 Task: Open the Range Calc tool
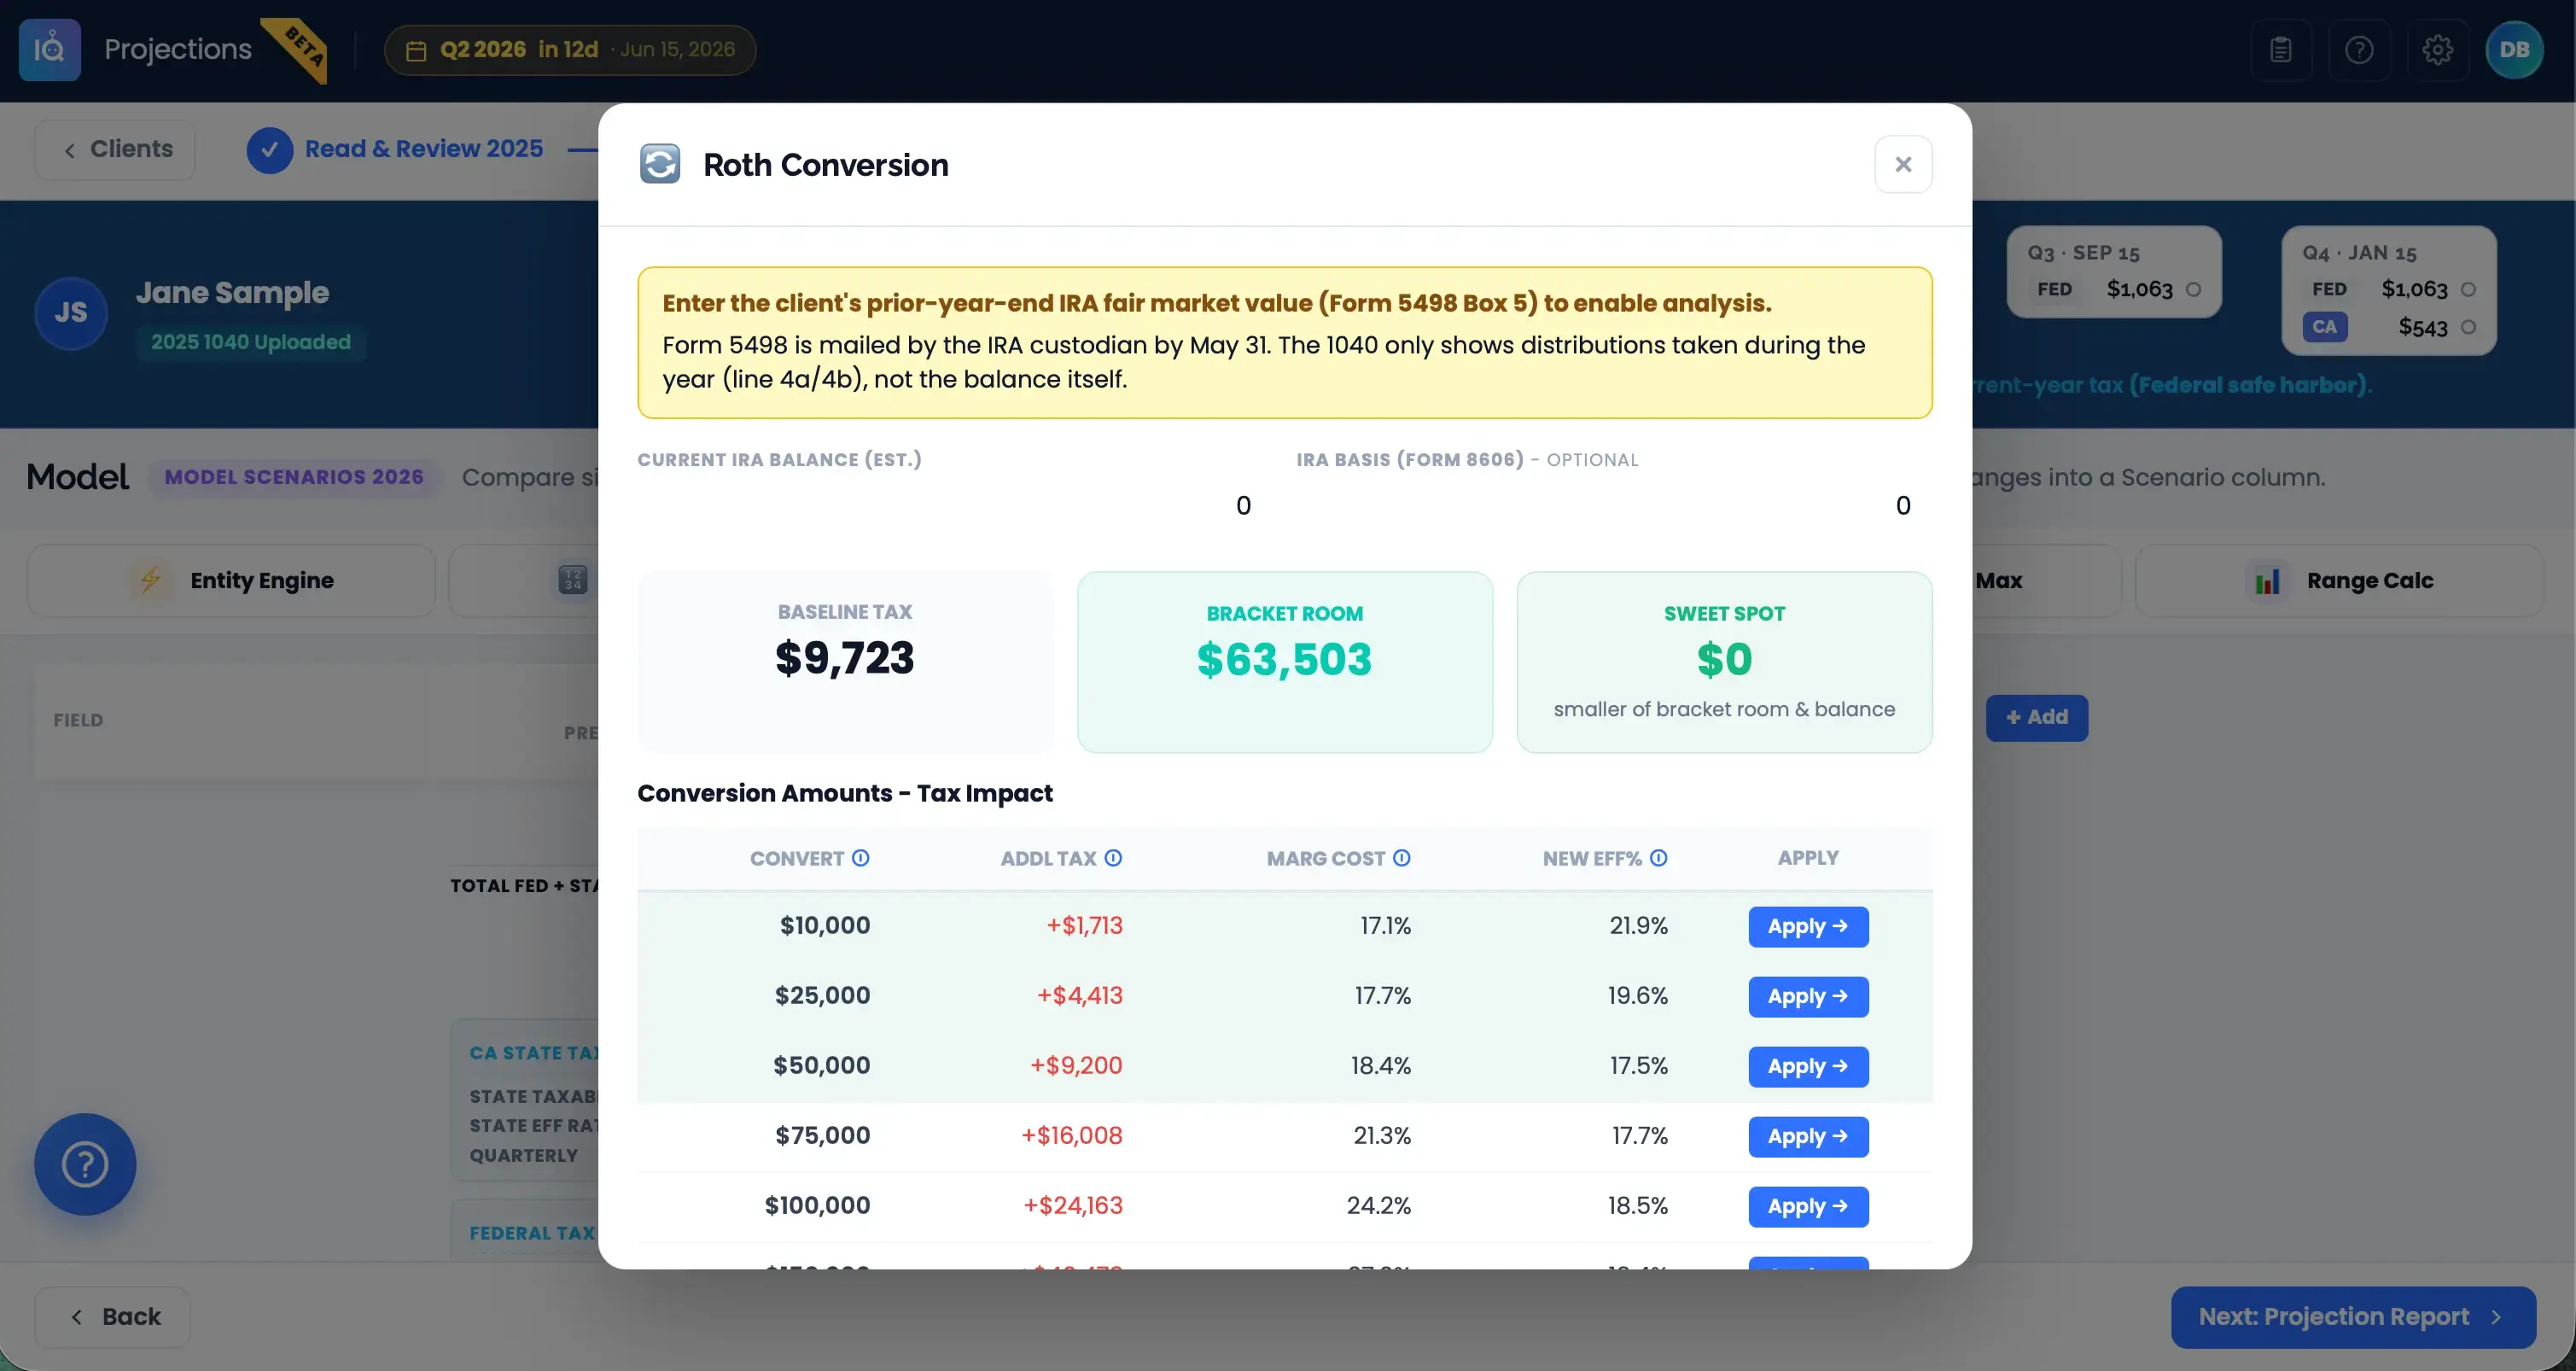tap(2339, 580)
